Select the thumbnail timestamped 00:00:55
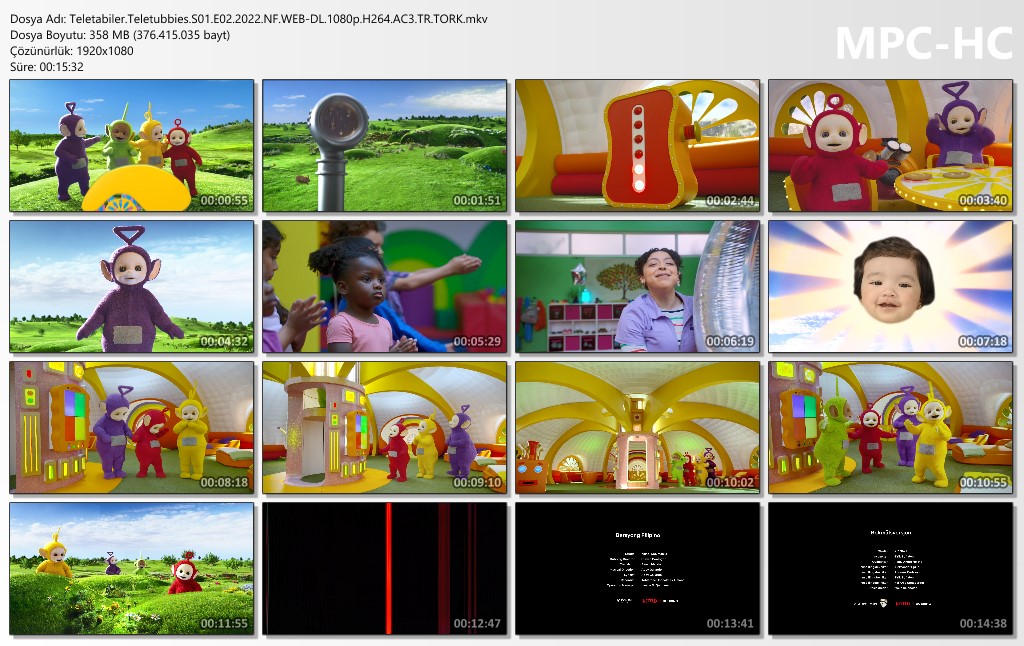Image resolution: width=1024 pixels, height=646 pixels. tap(131, 146)
